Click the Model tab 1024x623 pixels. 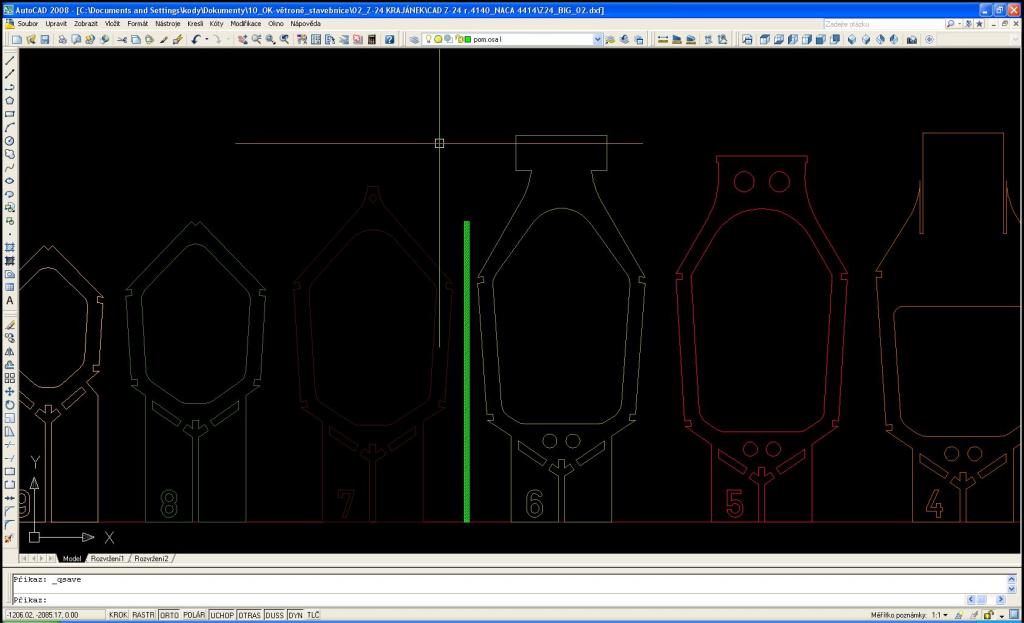tap(72, 558)
